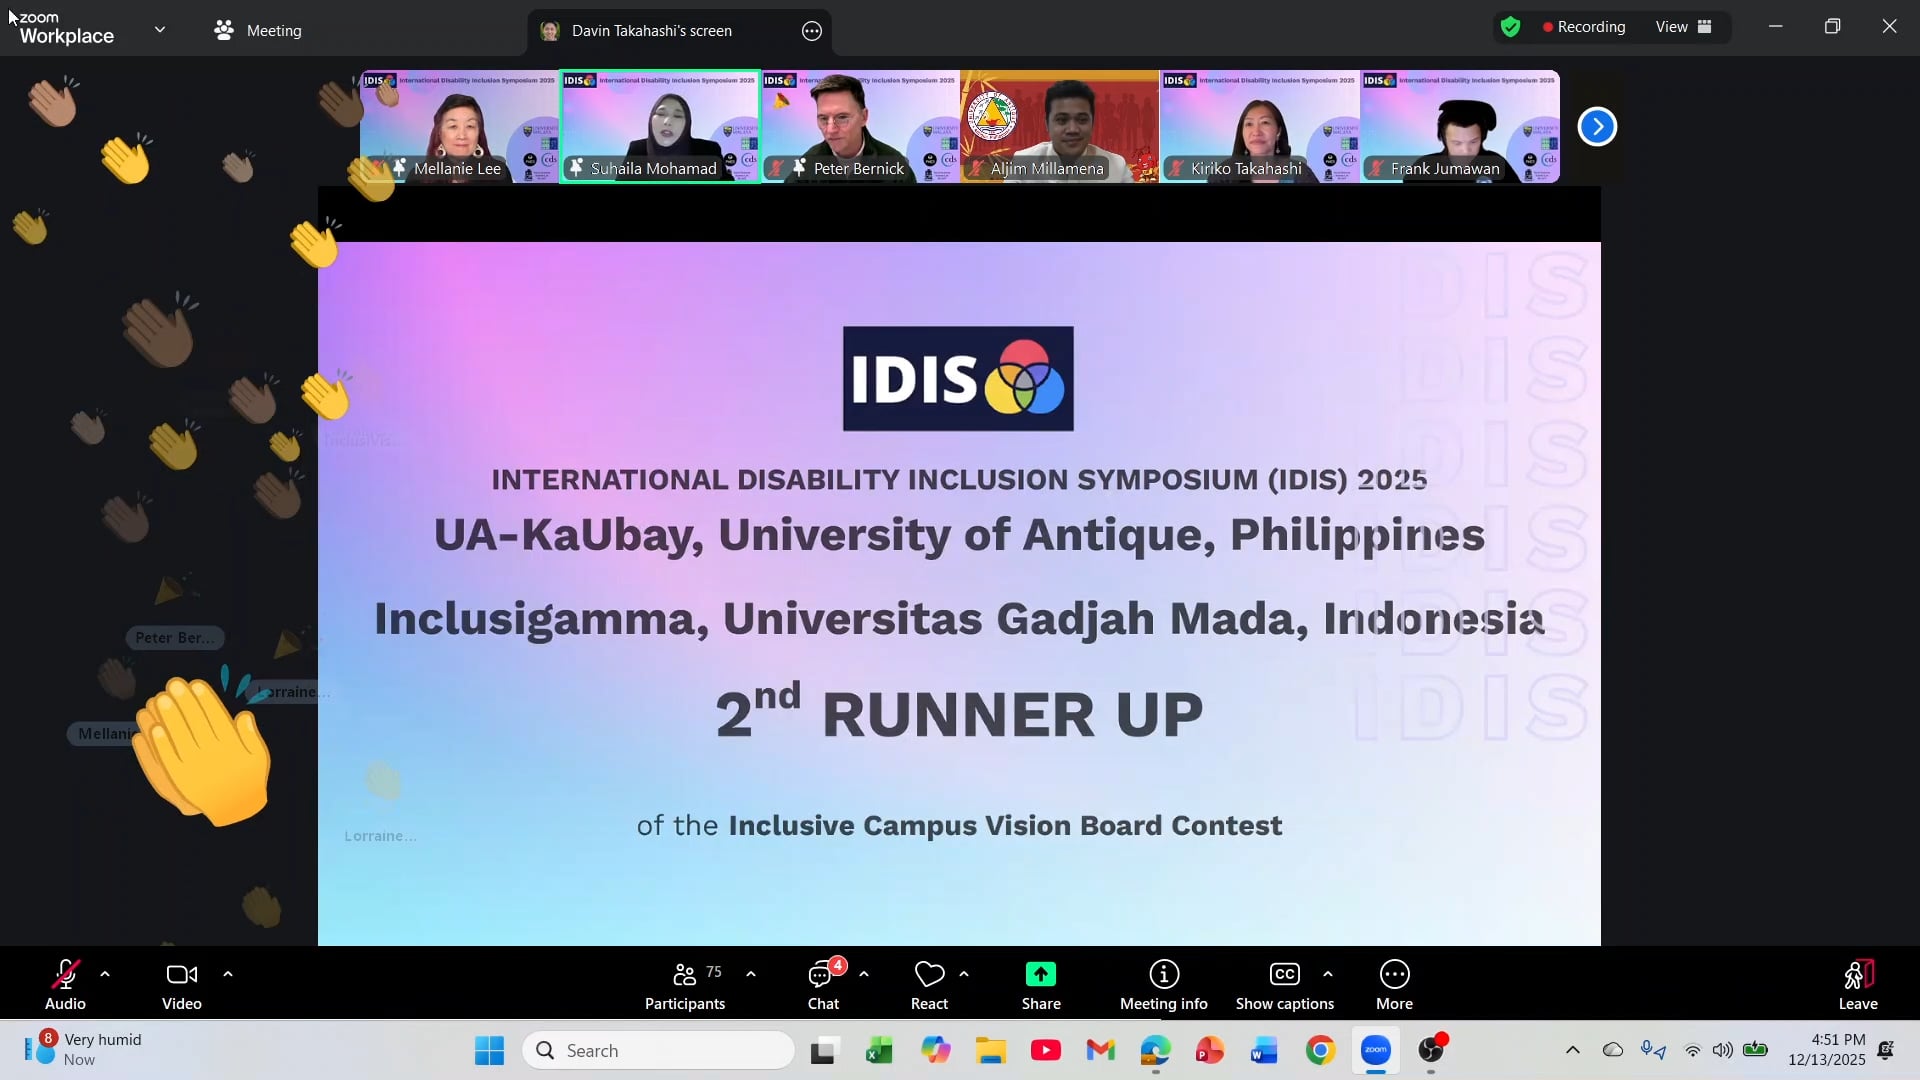This screenshot has height=1080, width=1920.
Task: Open screen share options ellipsis
Action: tap(812, 31)
